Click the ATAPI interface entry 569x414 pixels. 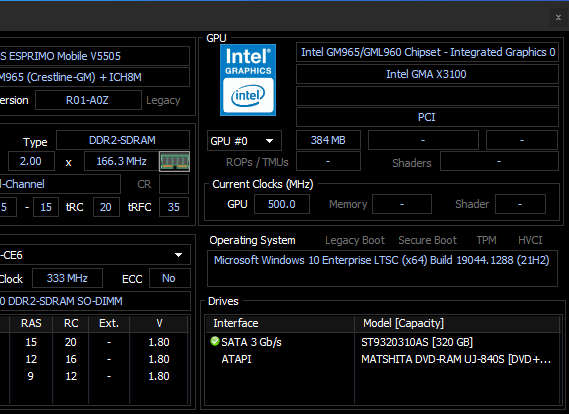[x=236, y=359]
